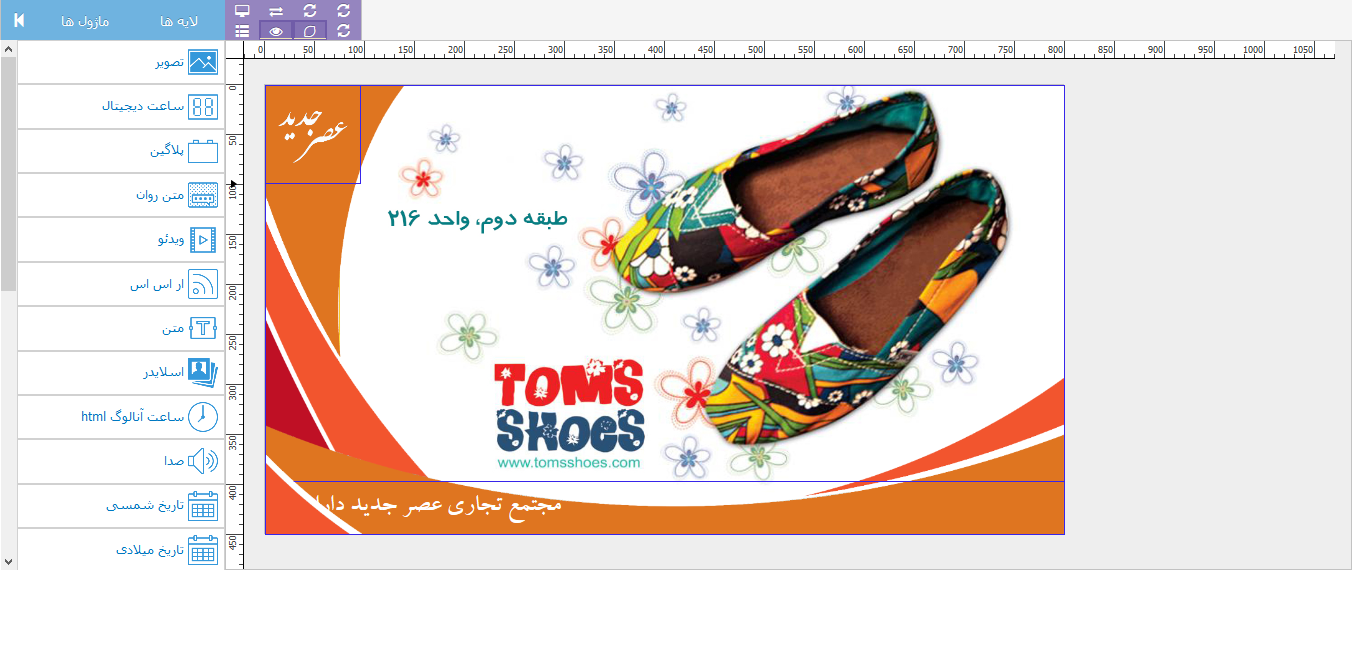Viewport: 1366px width, 669px height.
Task: Toggle the eye visibility button in the toolbar
Action: pos(276,31)
